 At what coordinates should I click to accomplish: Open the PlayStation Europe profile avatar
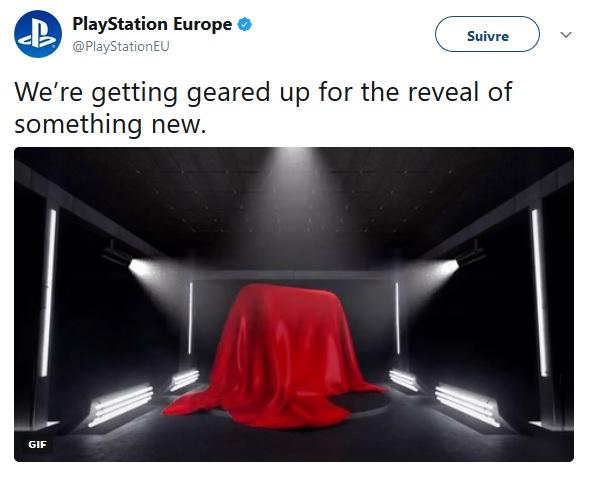(x=38, y=34)
